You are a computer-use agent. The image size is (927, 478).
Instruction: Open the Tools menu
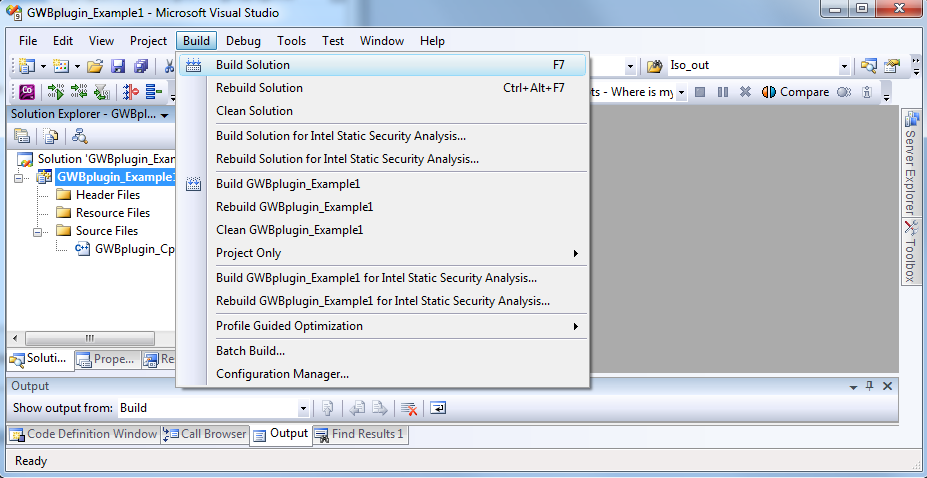coord(291,41)
